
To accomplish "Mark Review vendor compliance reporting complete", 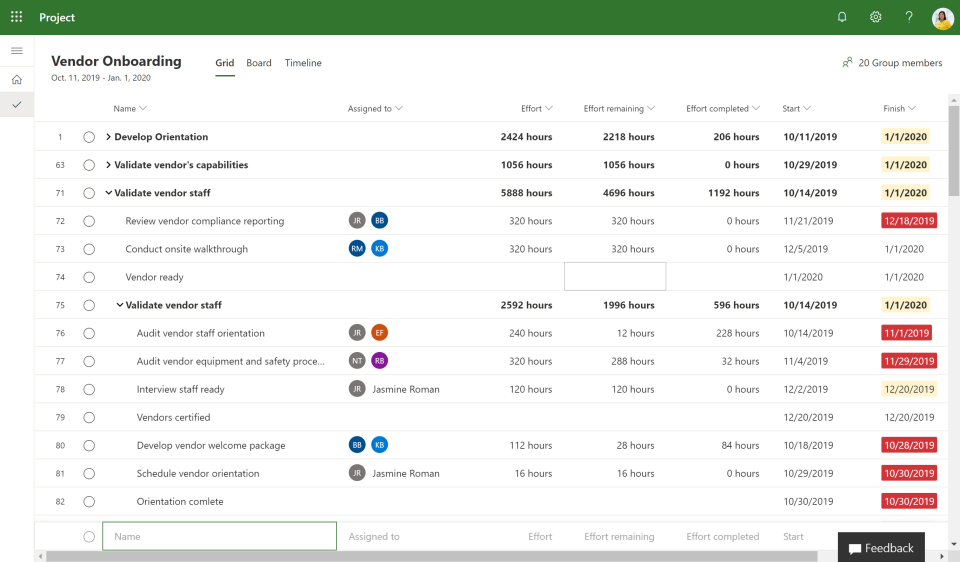I will (x=89, y=221).
